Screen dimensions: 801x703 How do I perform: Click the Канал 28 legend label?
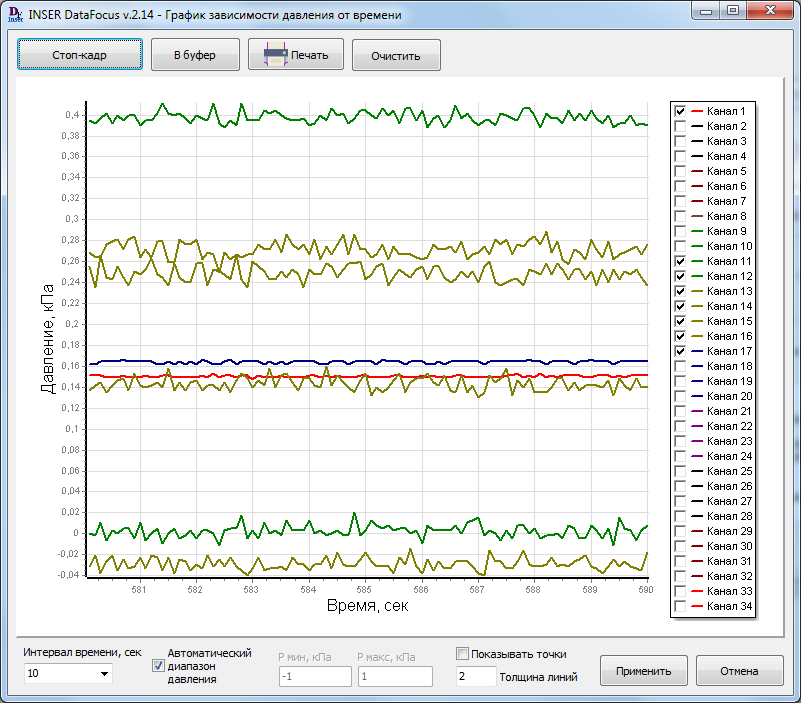tap(729, 516)
